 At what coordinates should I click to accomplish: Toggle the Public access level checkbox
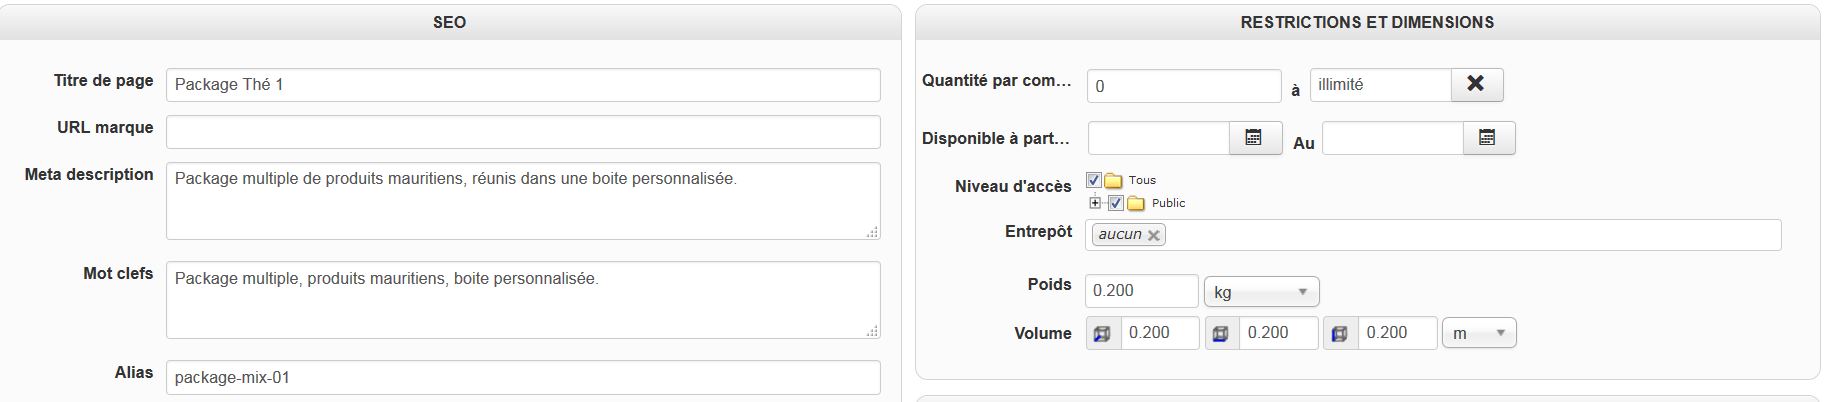point(1116,203)
